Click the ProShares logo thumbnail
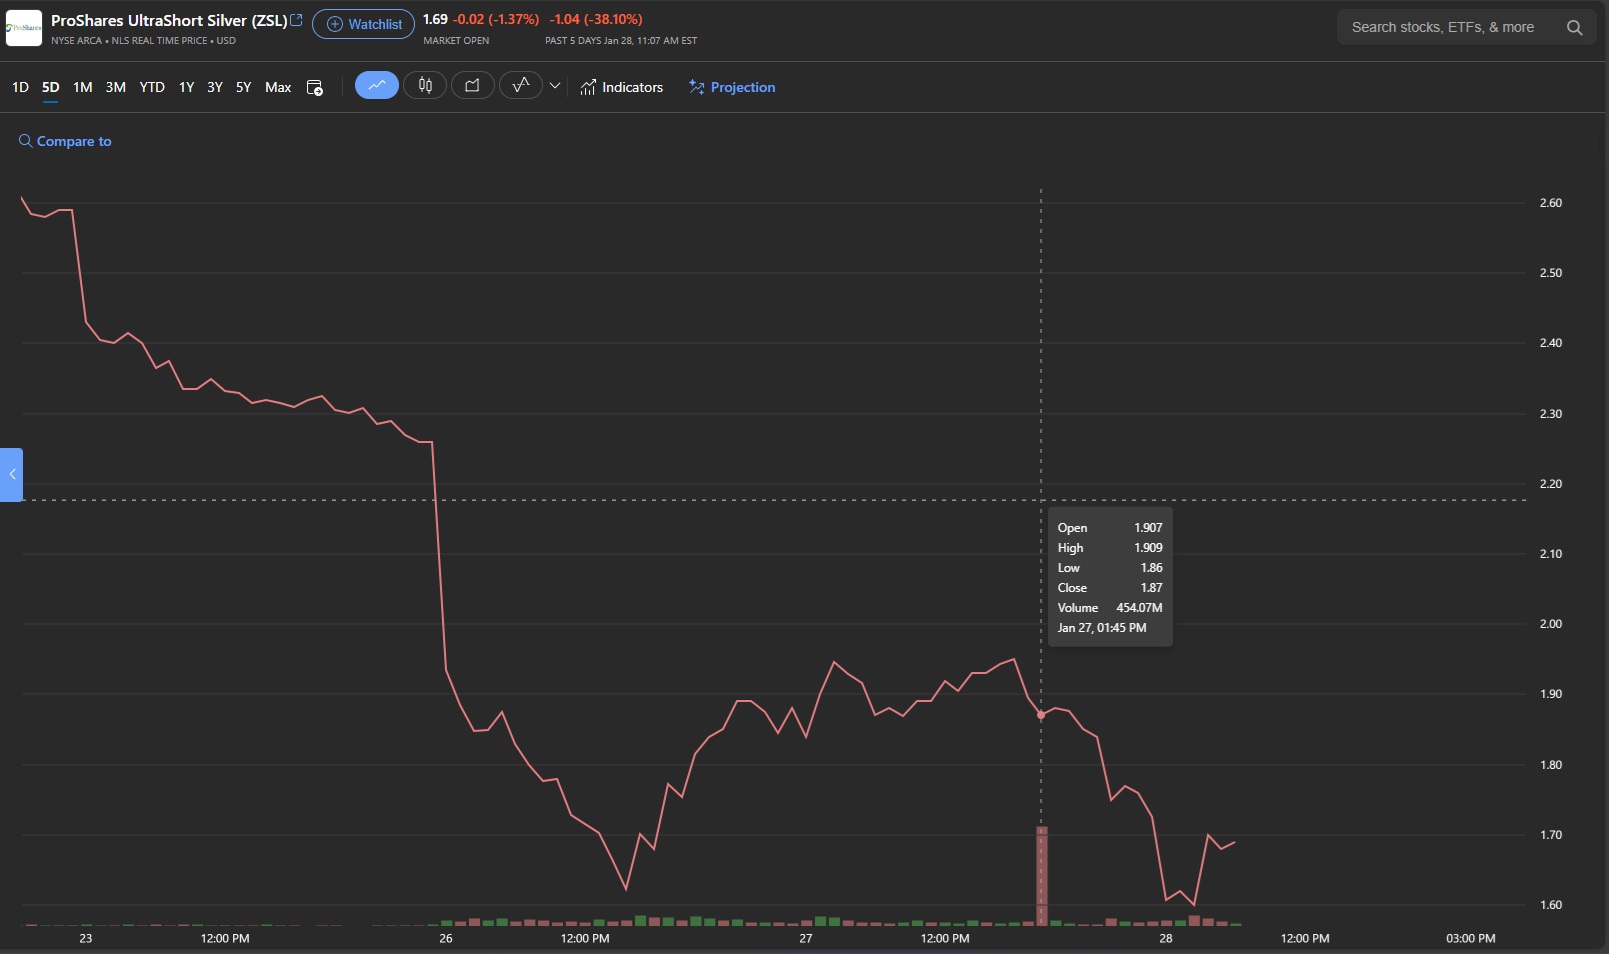The image size is (1609, 954). click(24, 28)
